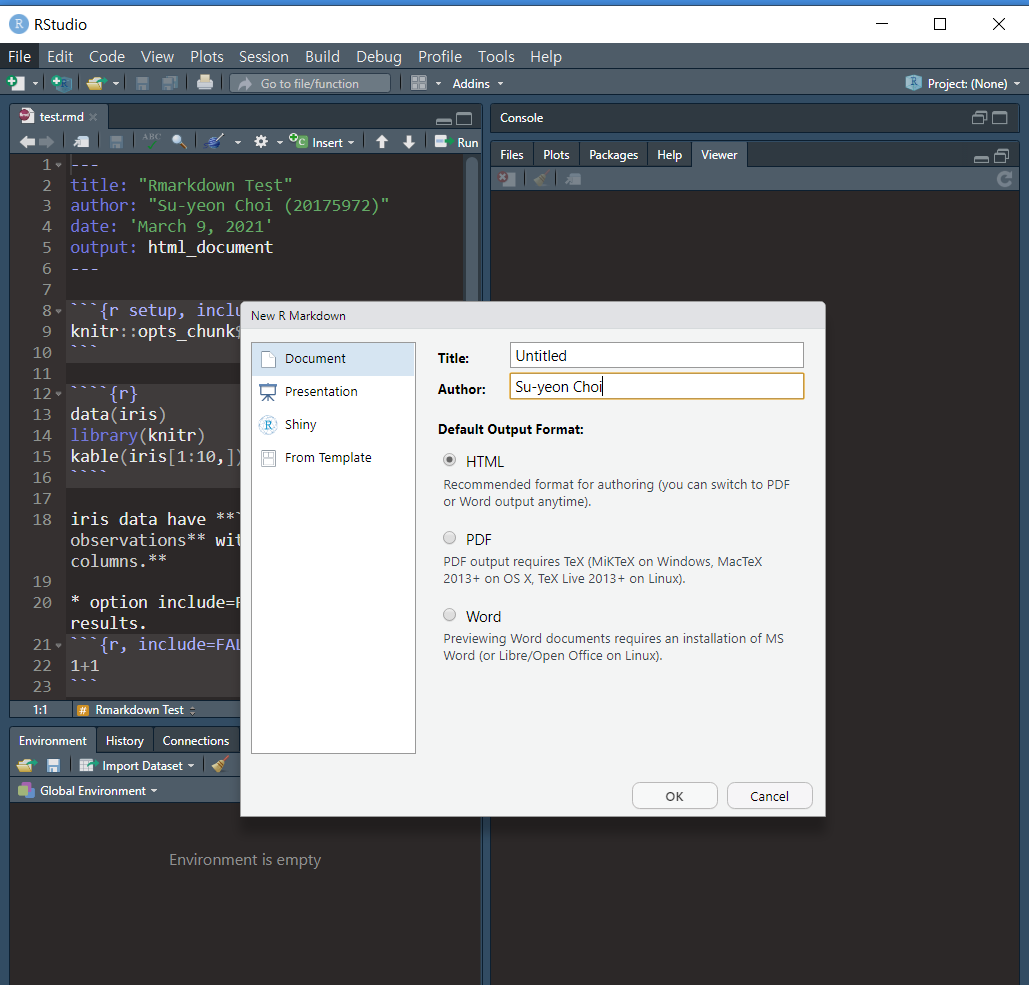
Task: Click the editor forward navigation arrow
Action: coord(46,142)
